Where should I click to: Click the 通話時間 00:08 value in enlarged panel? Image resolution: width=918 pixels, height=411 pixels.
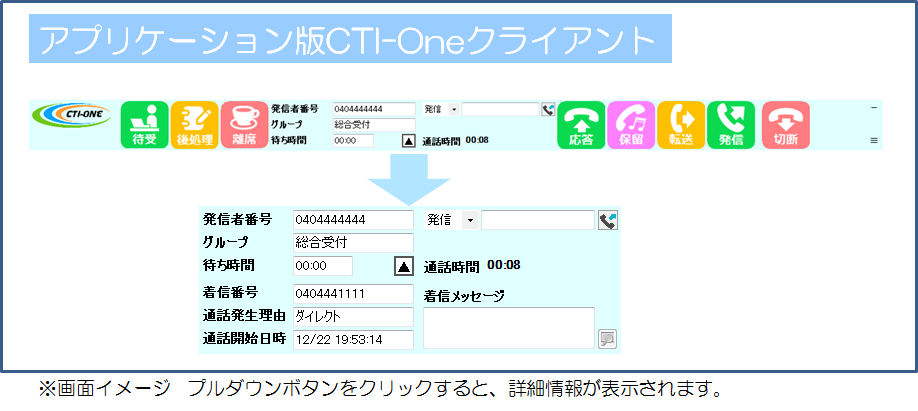[503, 265]
